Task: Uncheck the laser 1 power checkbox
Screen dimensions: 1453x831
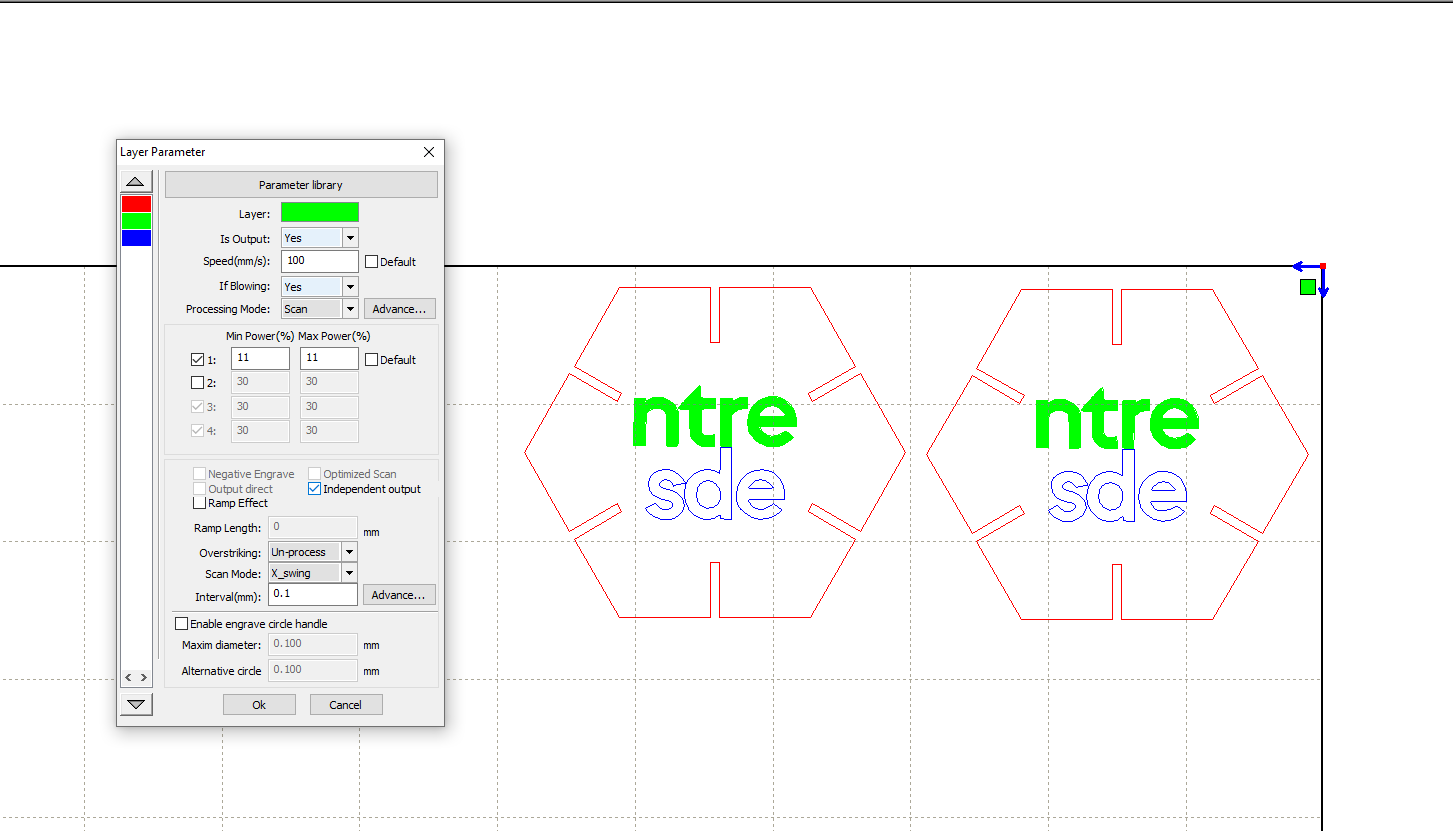Action: [197, 360]
